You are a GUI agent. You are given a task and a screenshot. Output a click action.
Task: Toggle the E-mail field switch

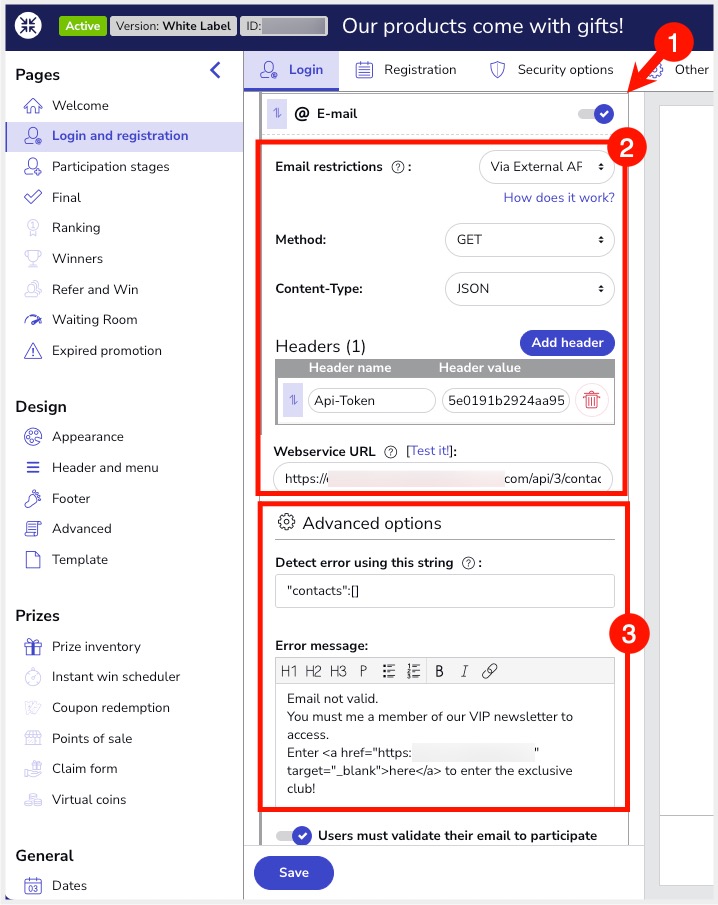click(x=596, y=114)
